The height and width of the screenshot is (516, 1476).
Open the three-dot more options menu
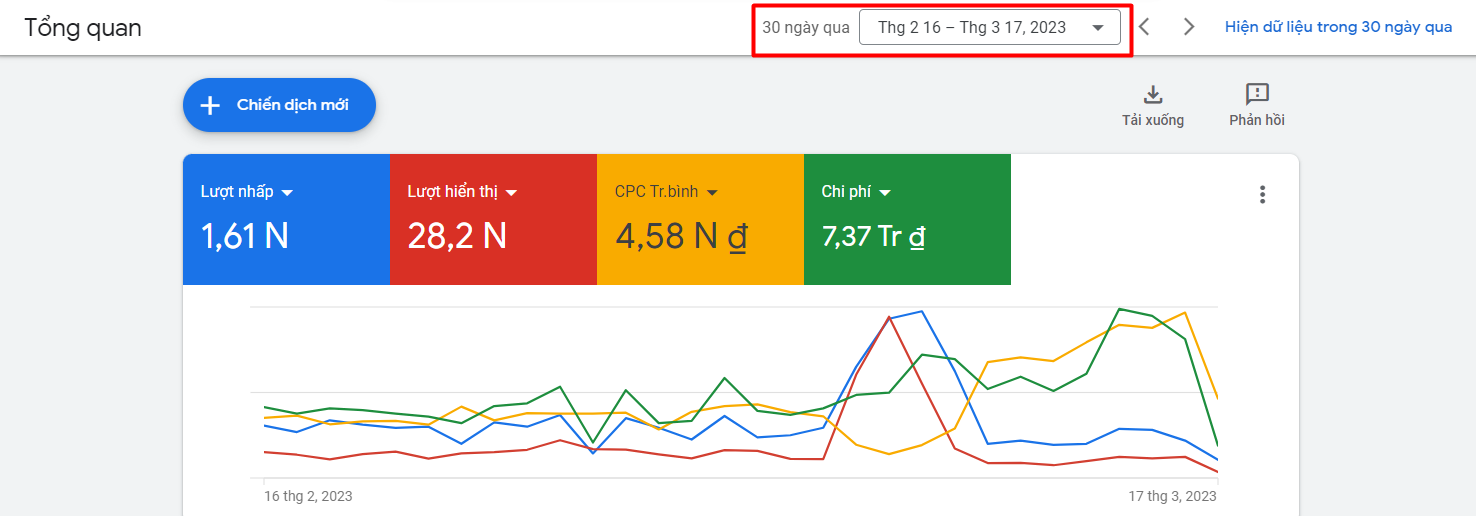(x=1263, y=194)
